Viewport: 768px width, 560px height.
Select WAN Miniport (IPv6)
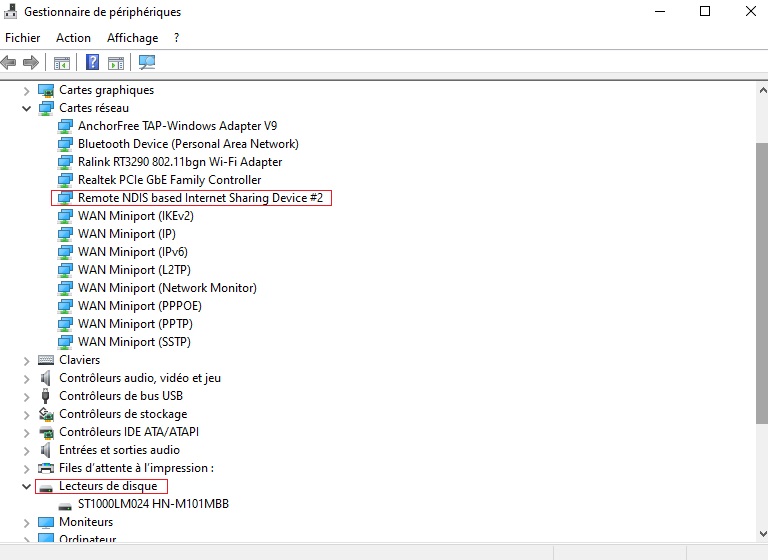coord(133,252)
